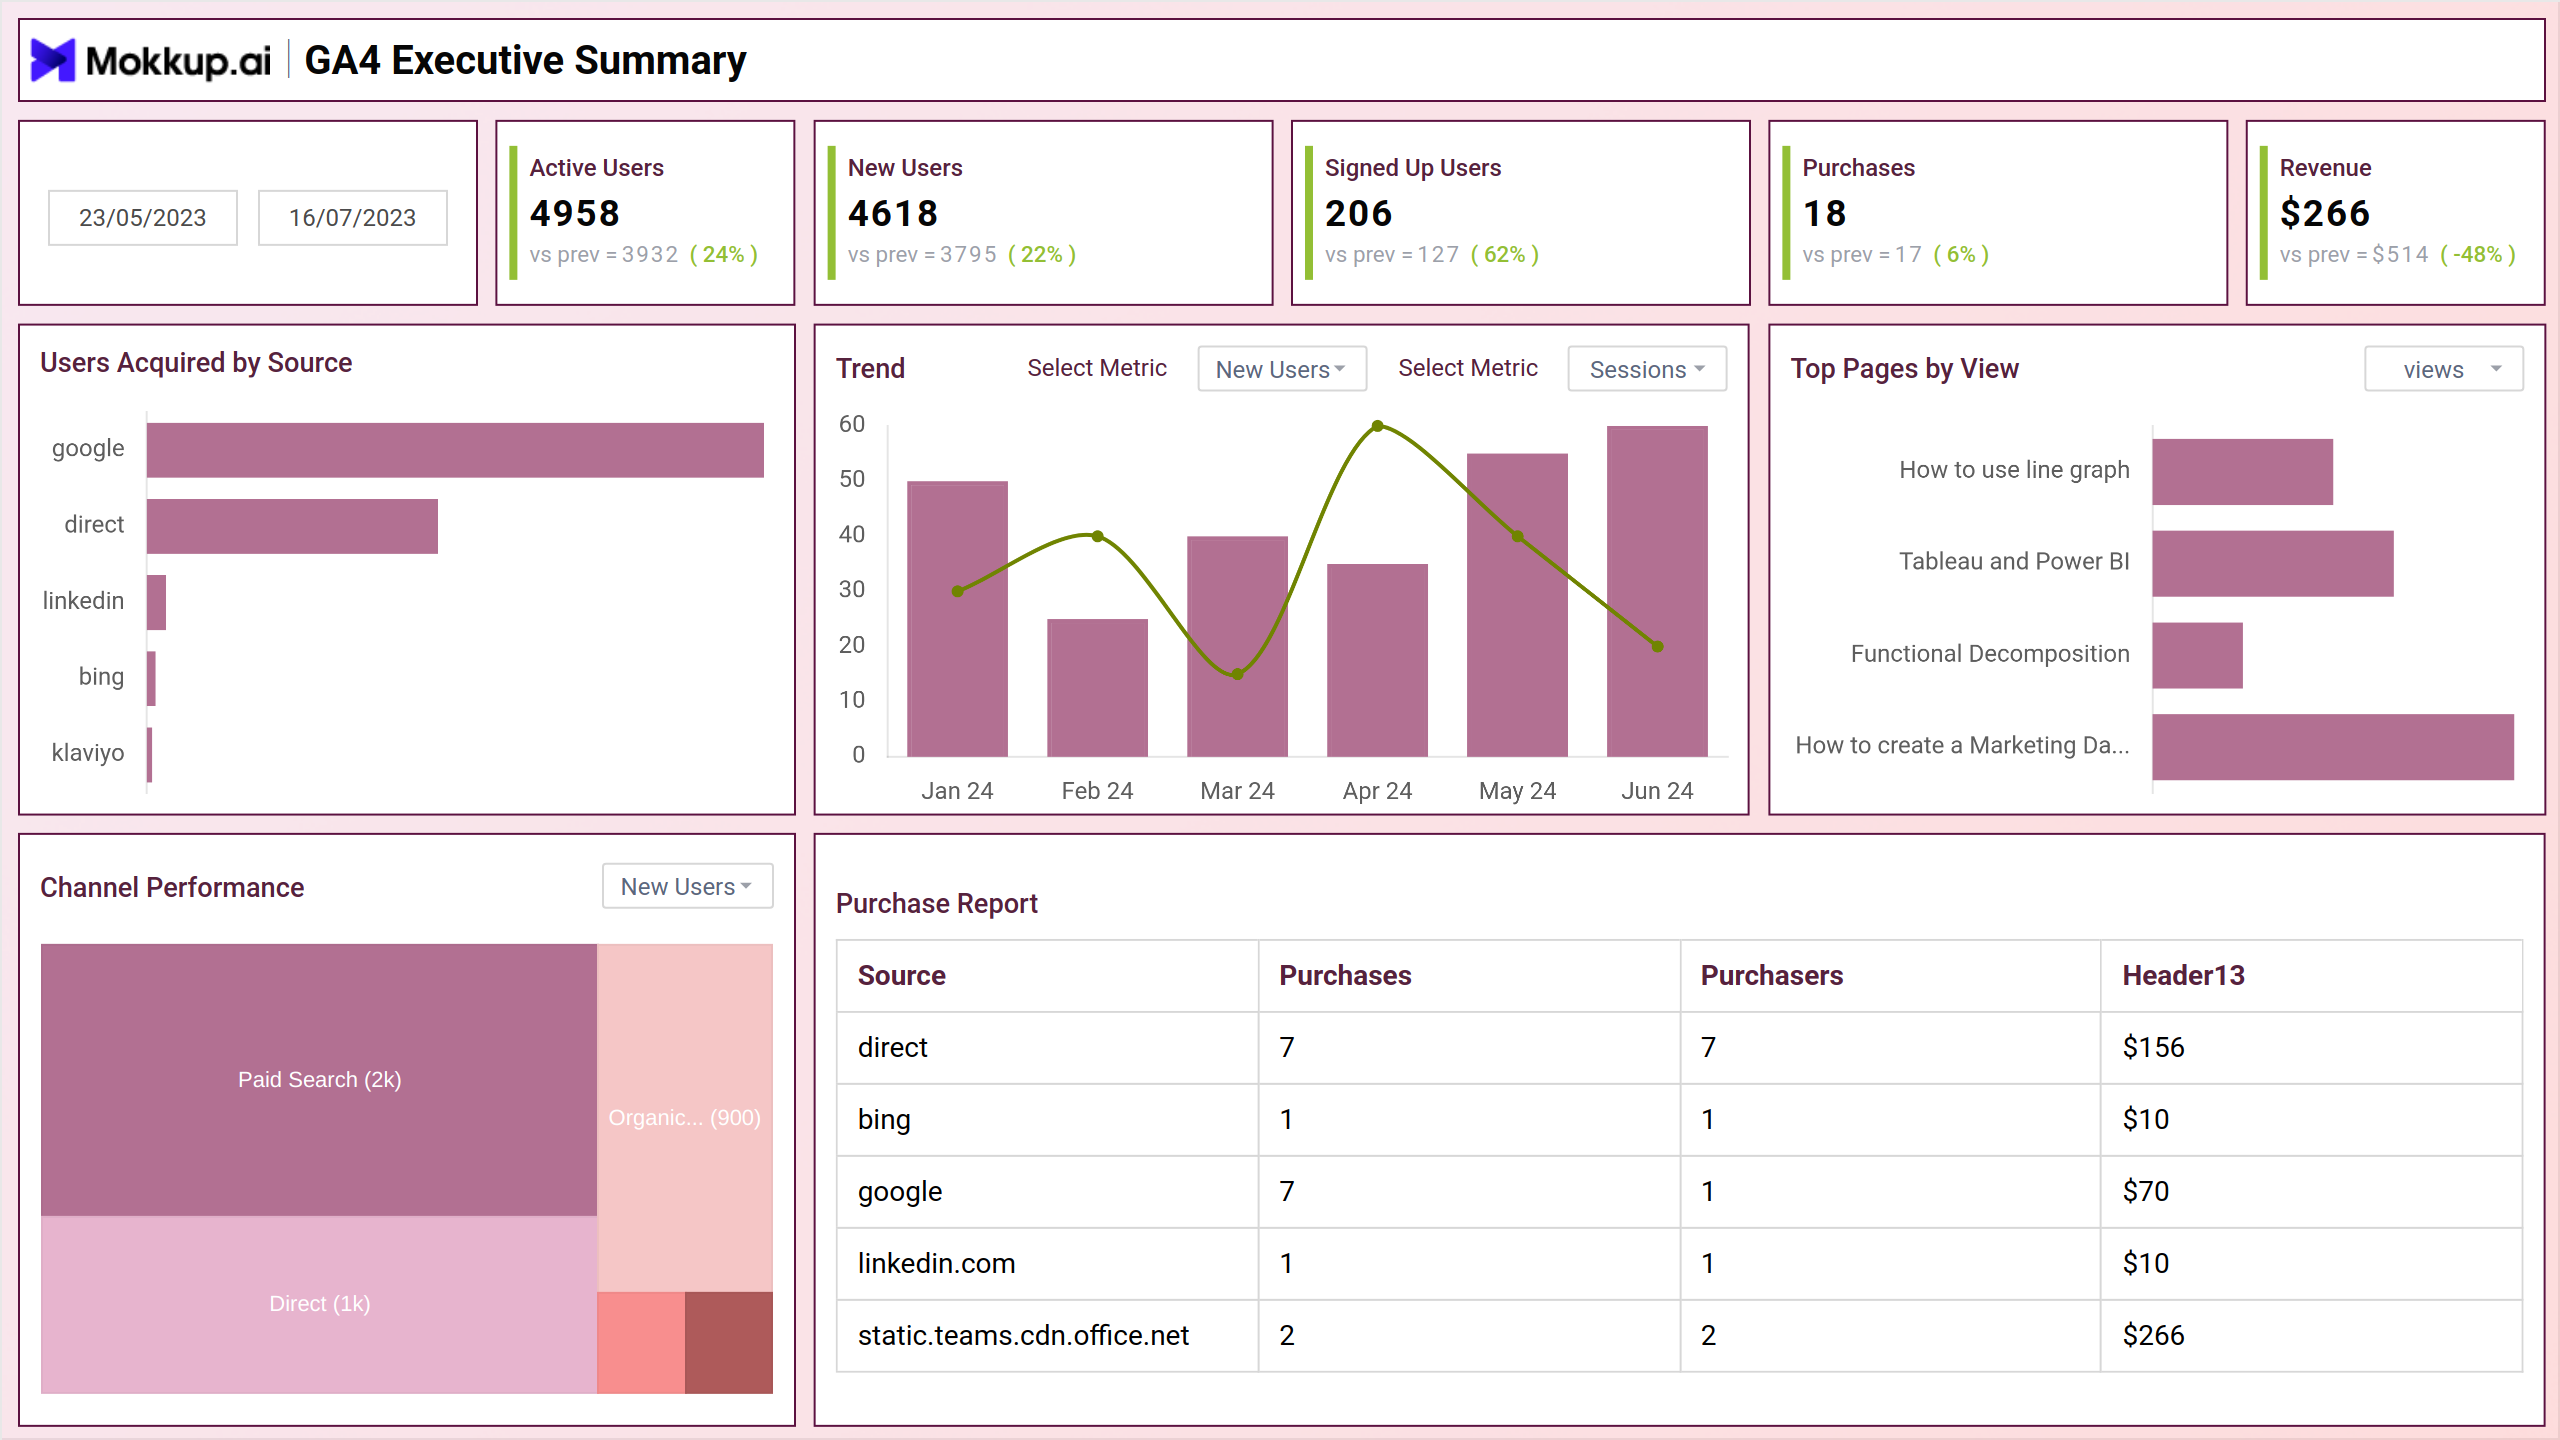Click the Purchase Report title

[x=936, y=904]
